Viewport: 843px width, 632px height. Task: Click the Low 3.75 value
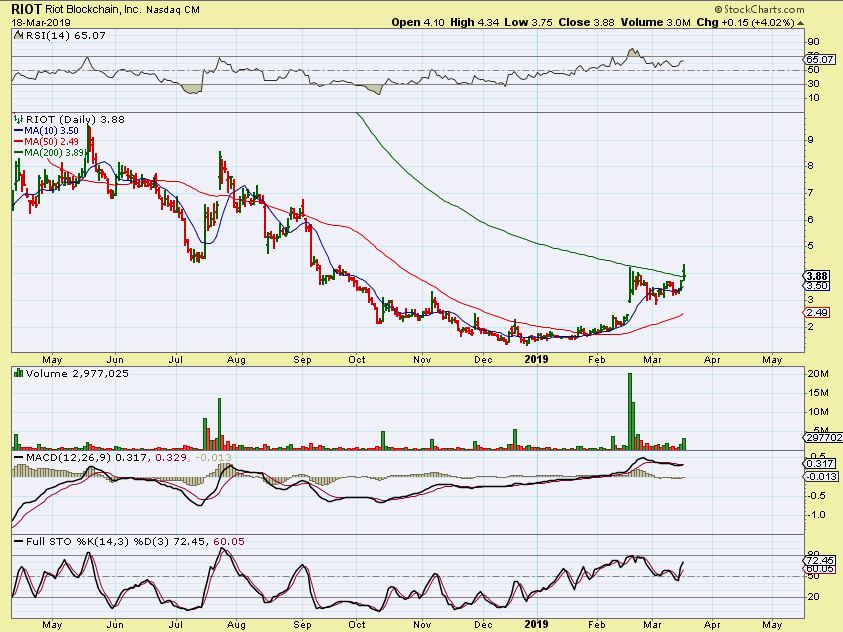(x=529, y=23)
